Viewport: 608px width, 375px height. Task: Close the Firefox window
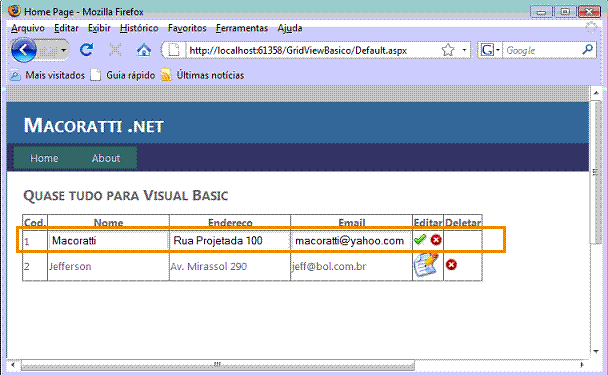point(589,12)
